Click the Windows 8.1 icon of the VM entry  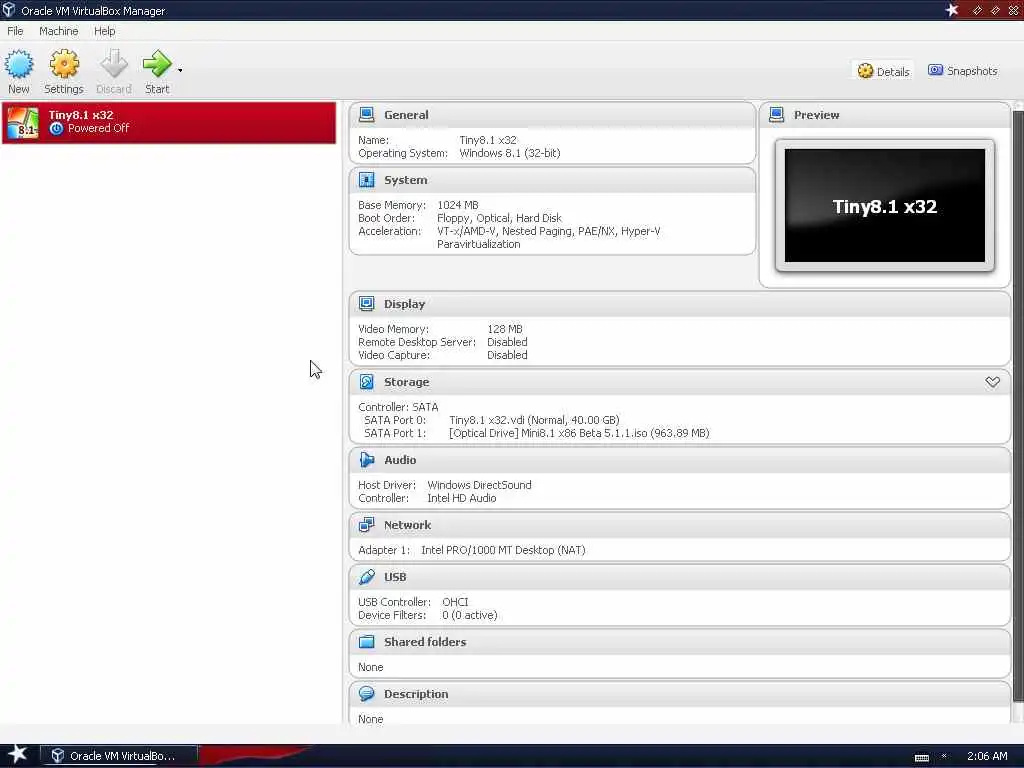23,122
